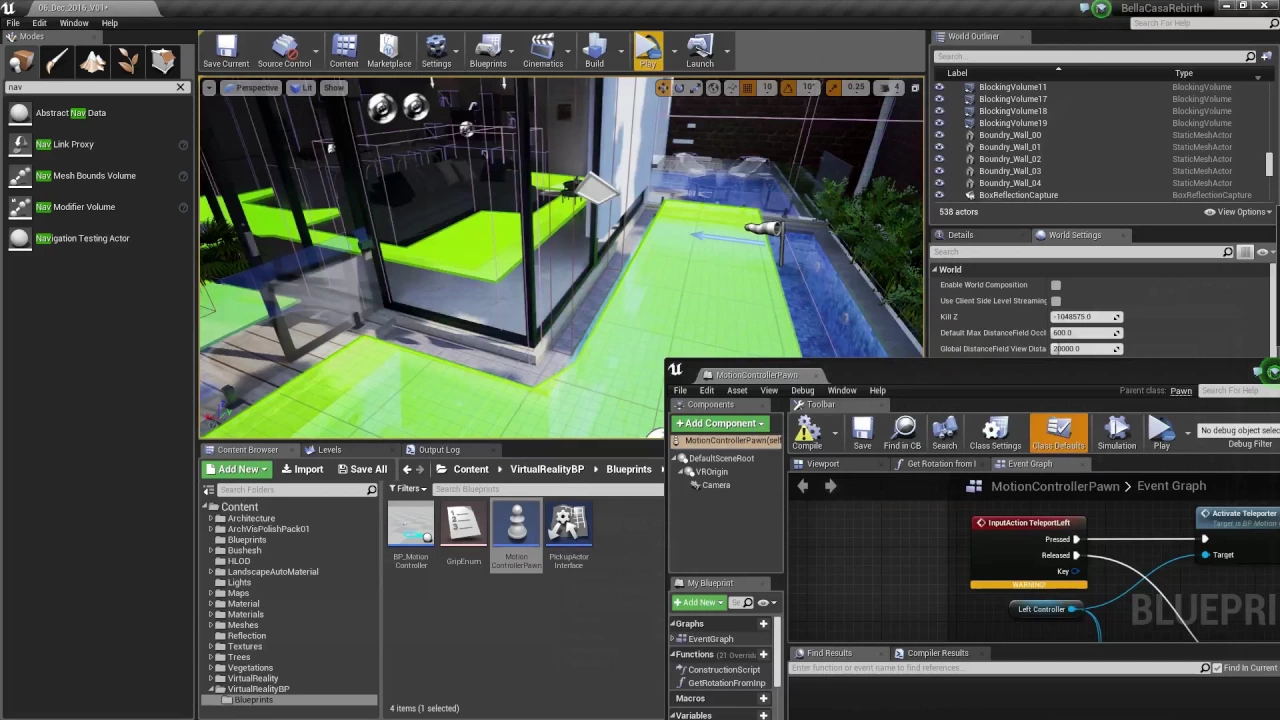This screenshot has width=1280, height=720.
Task: Open the Pawn parent class link
Action: 1181,391
